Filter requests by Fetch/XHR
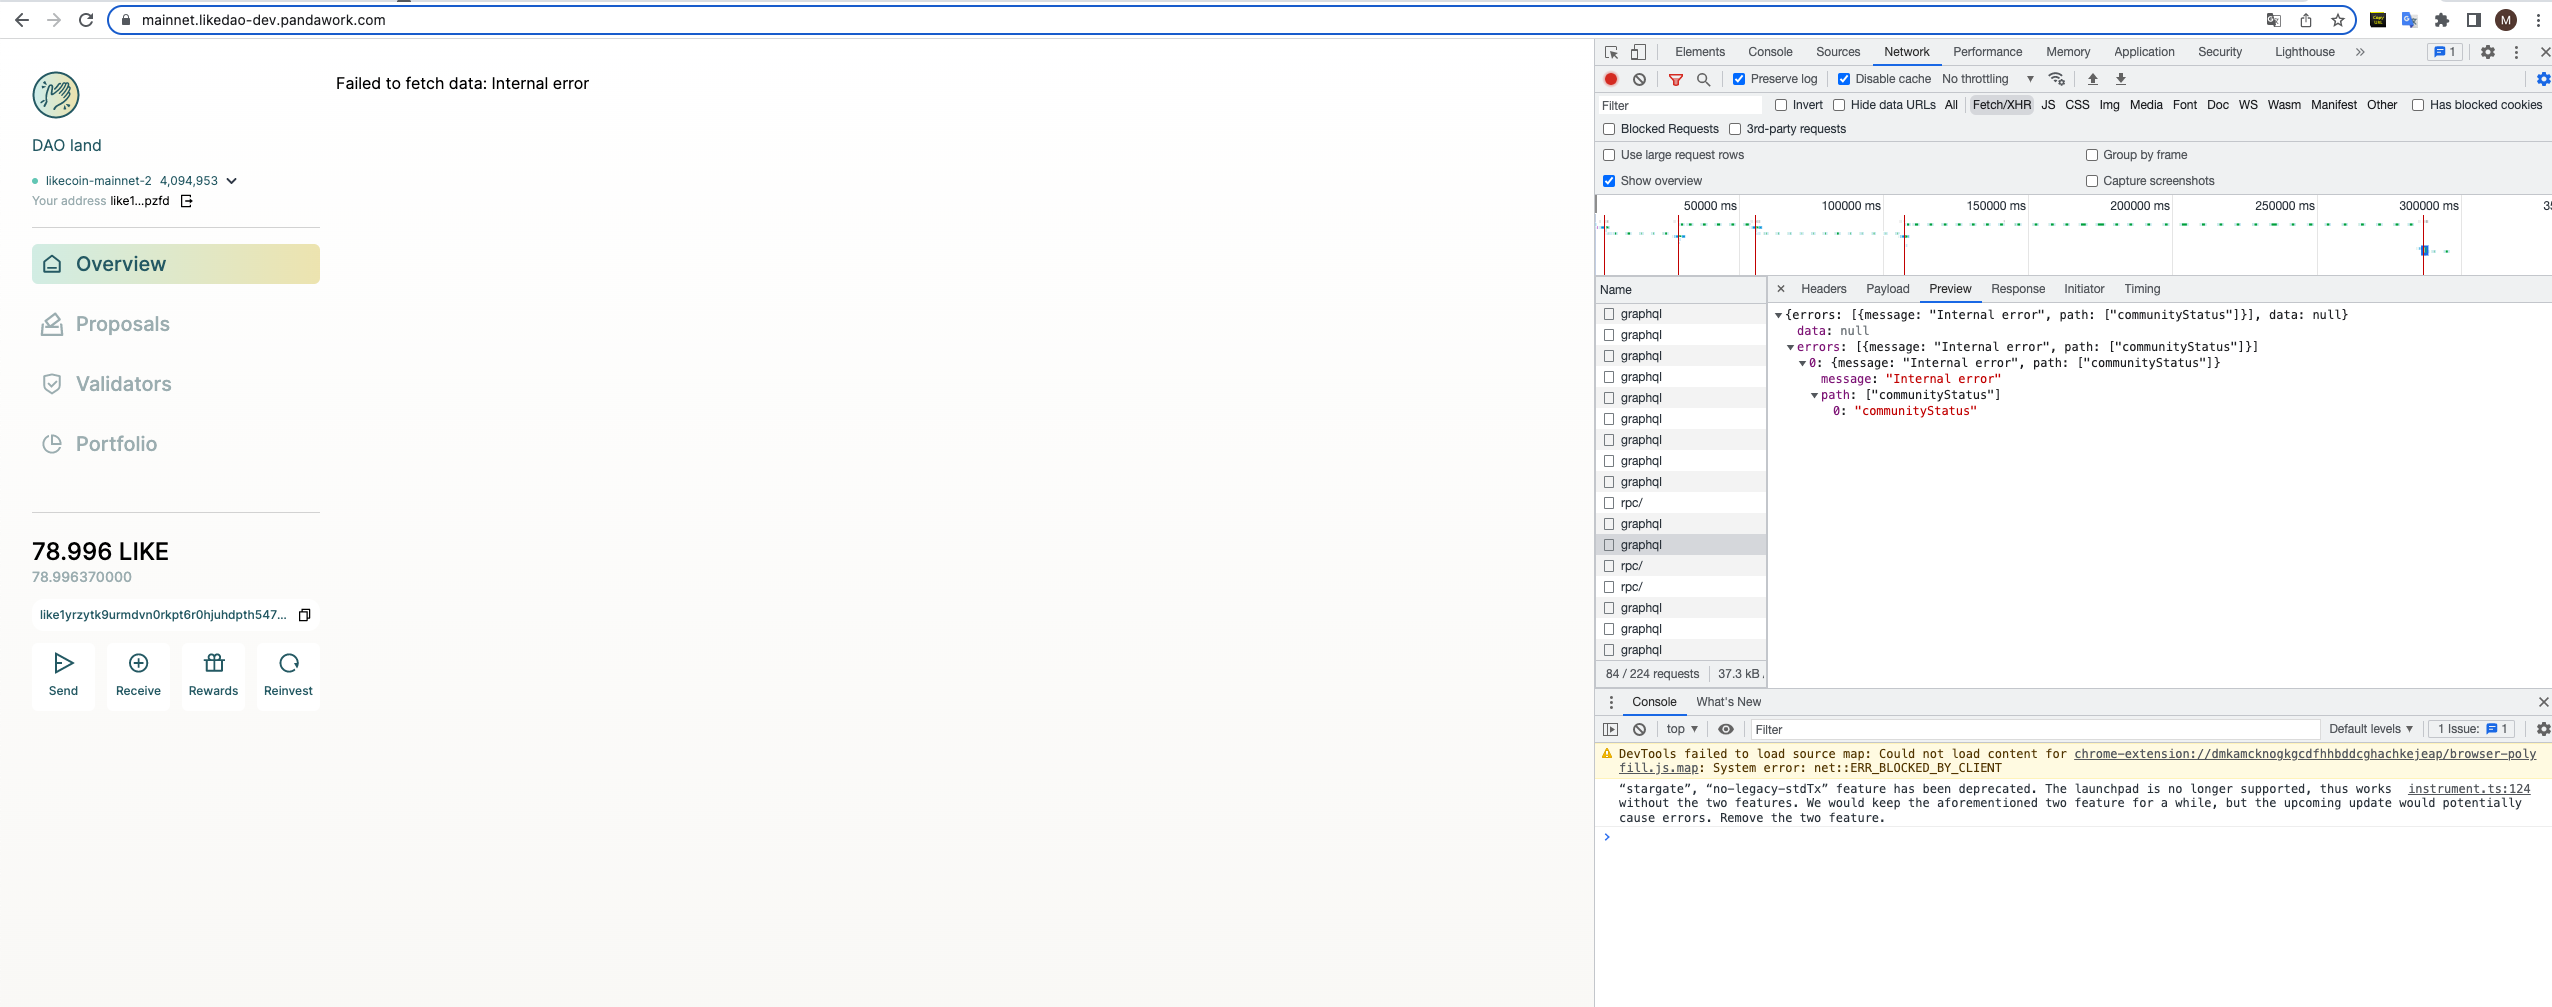The width and height of the screenshot is (2552, 1007). pyautogui.click(x=2001, y=105)
